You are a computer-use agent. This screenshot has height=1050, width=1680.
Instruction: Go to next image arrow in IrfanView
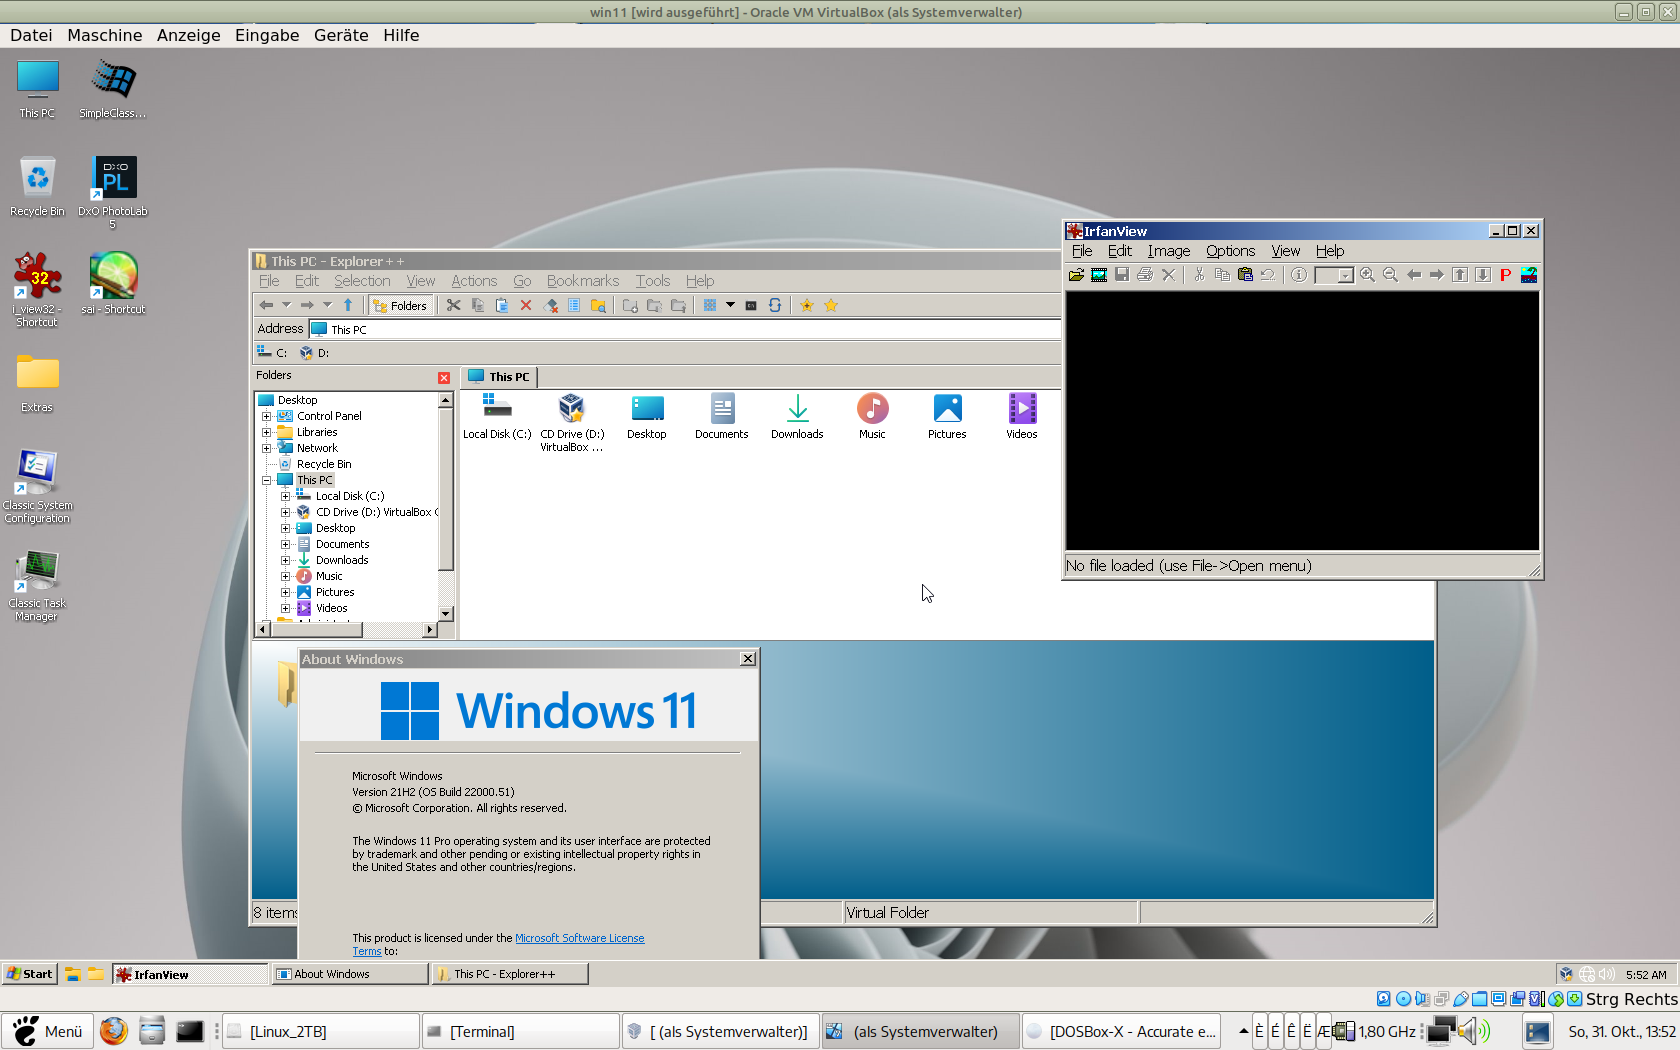1436,275
